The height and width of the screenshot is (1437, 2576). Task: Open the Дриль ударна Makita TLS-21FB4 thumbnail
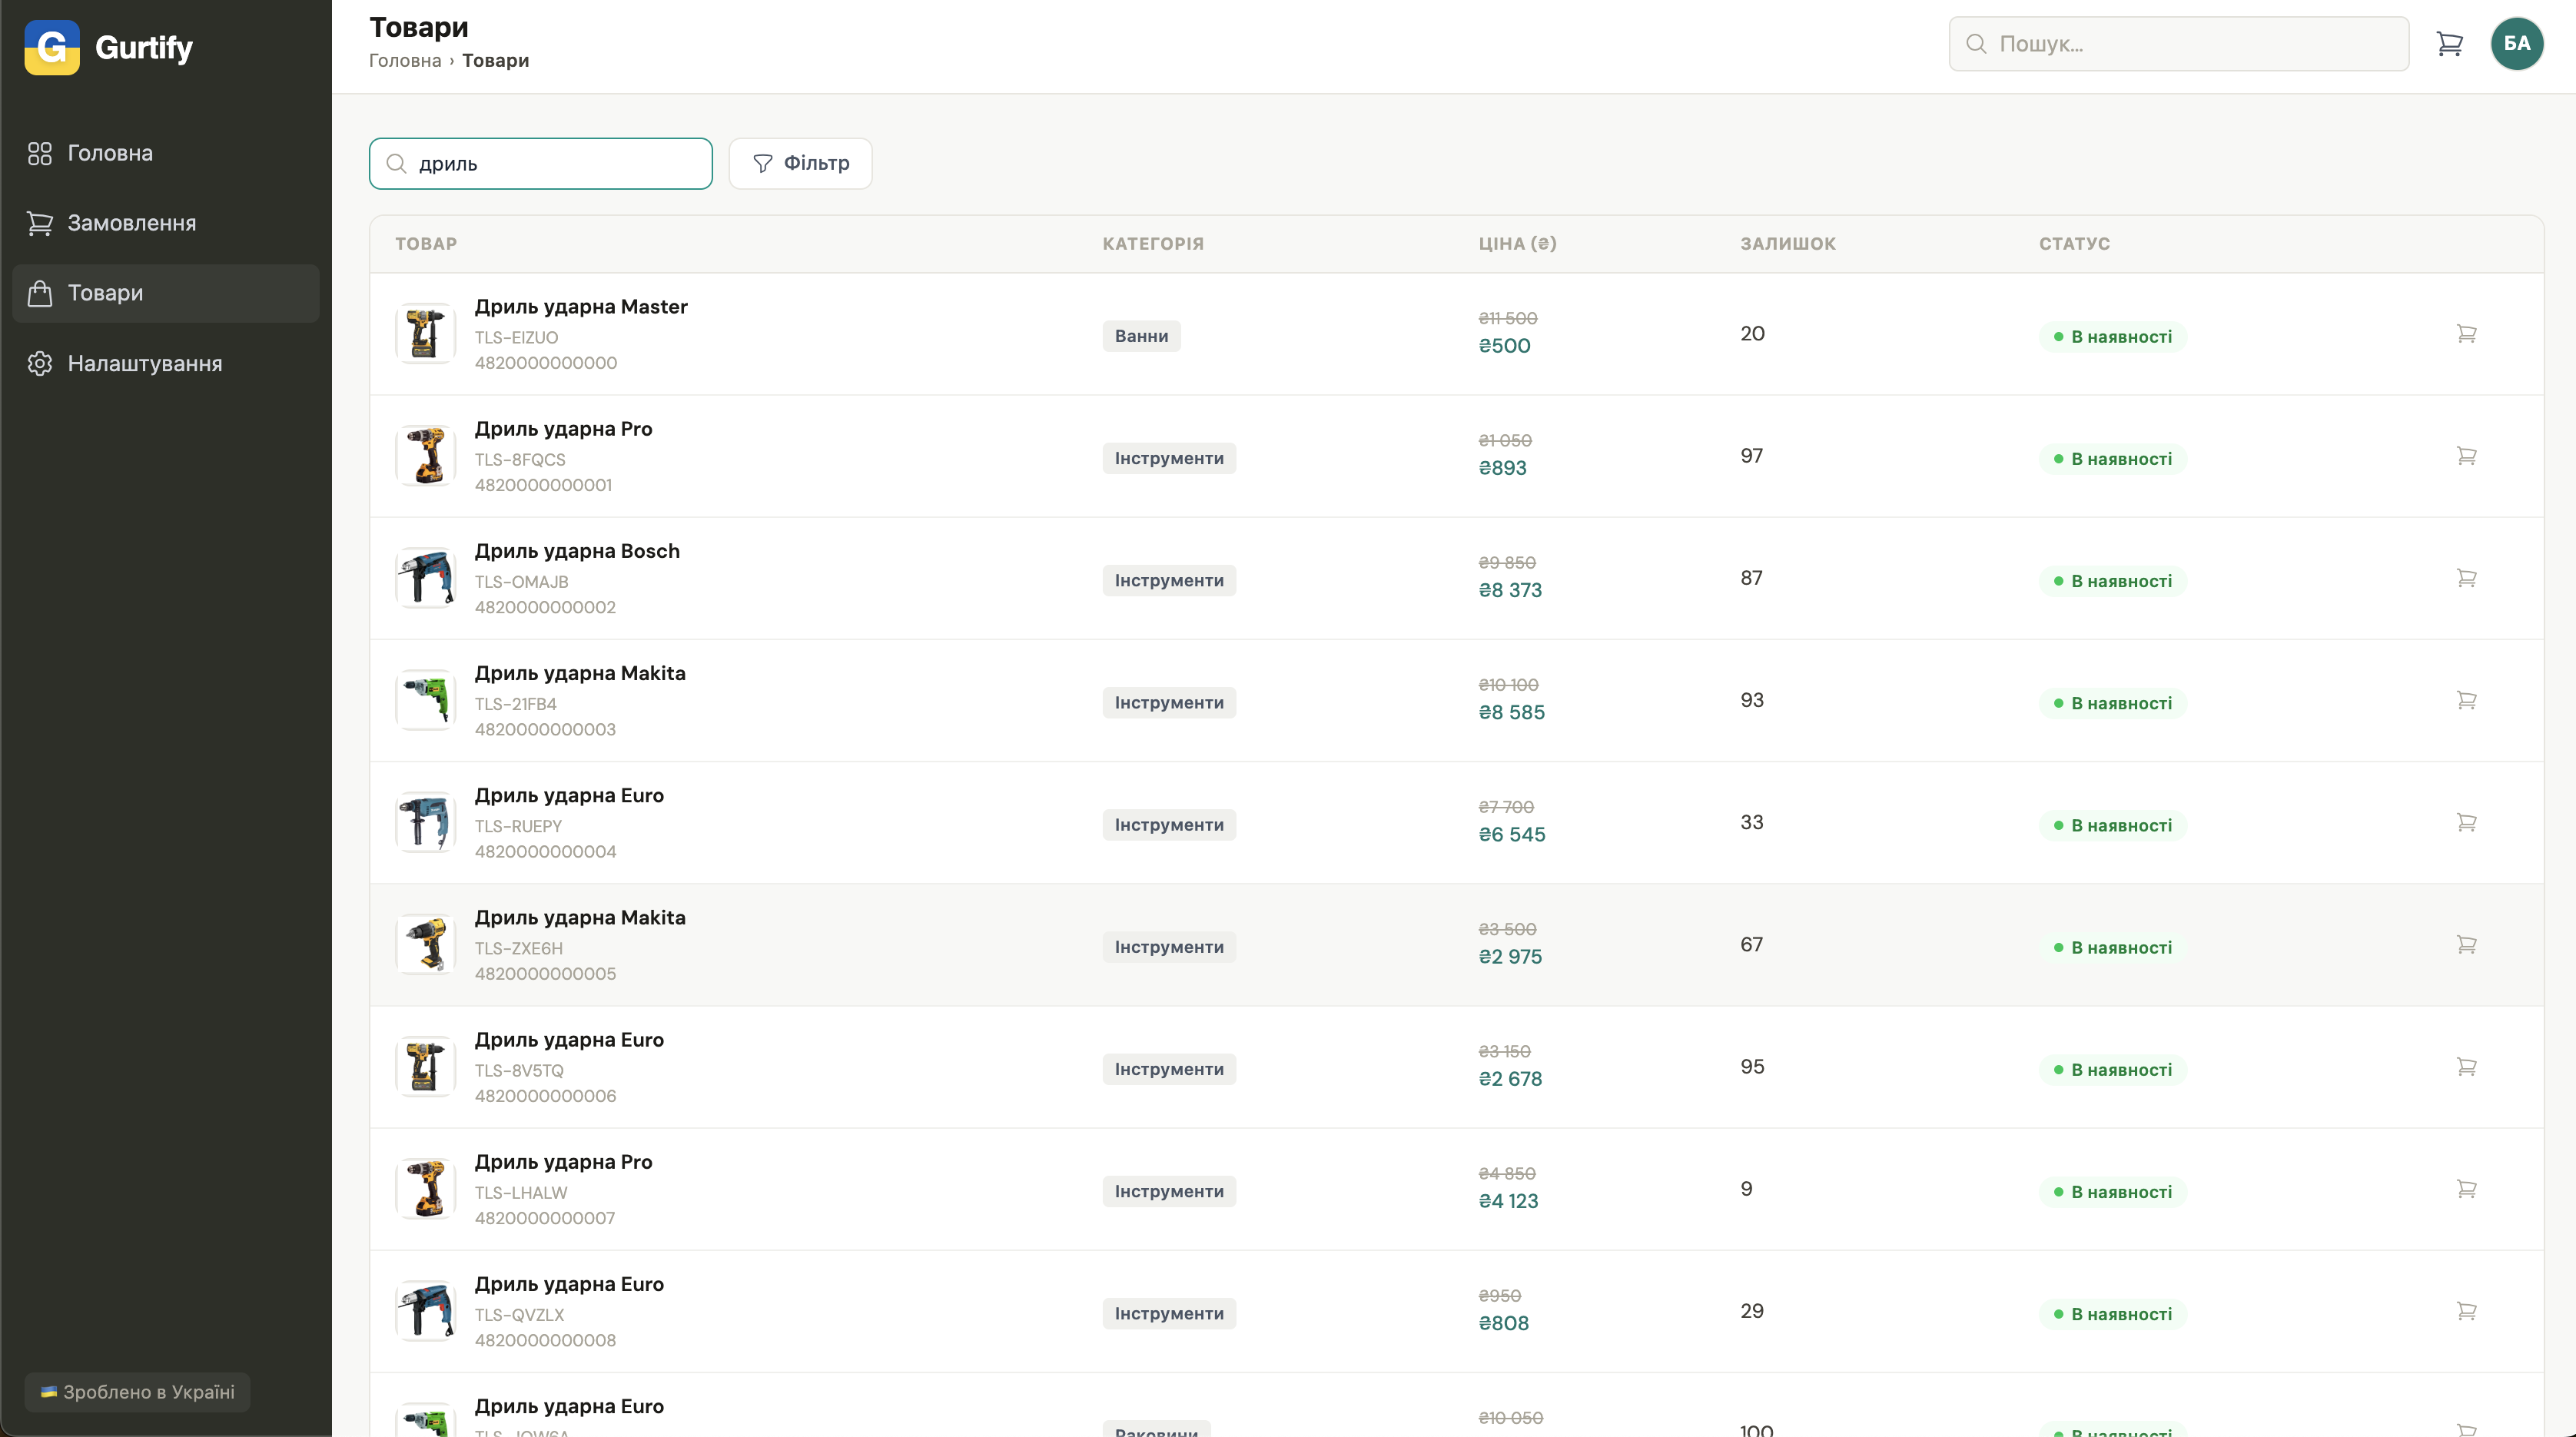[x=426, y=700]
